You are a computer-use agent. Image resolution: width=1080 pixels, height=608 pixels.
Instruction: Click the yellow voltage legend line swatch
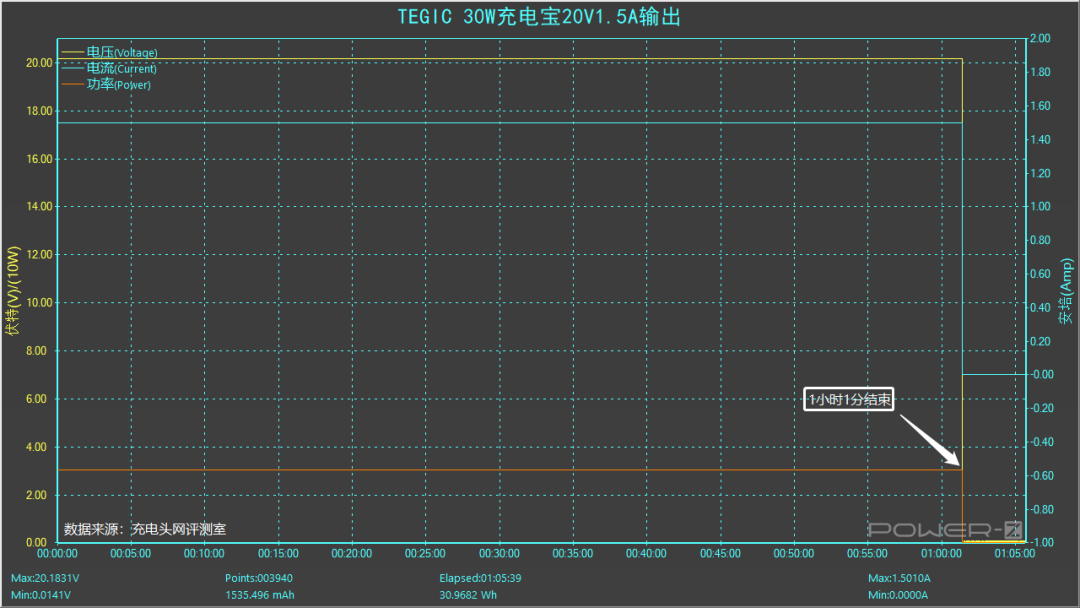(72, 52)
